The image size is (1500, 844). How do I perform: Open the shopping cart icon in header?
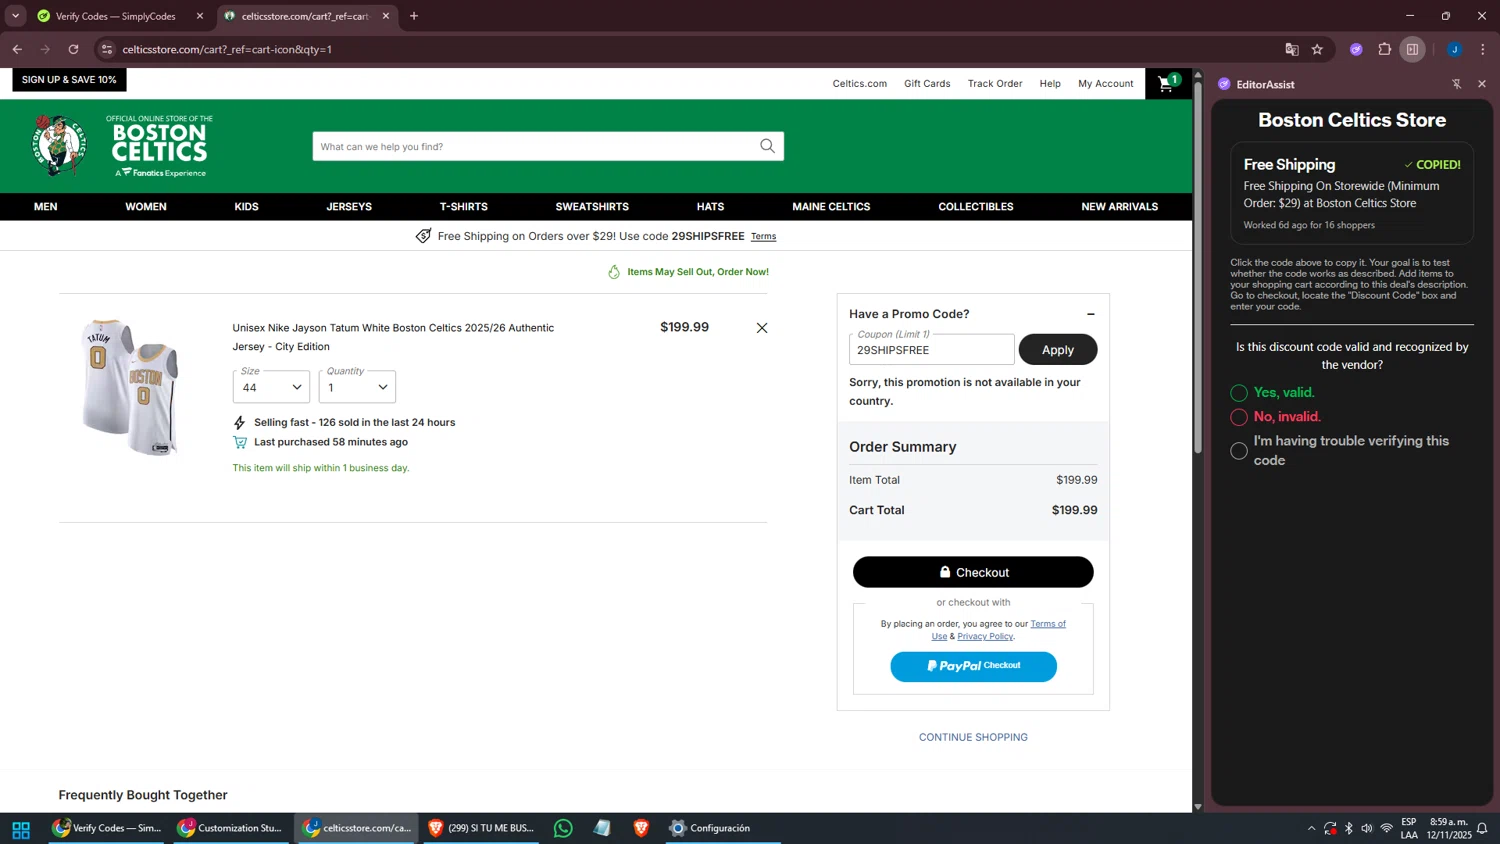click(1167, 83)
